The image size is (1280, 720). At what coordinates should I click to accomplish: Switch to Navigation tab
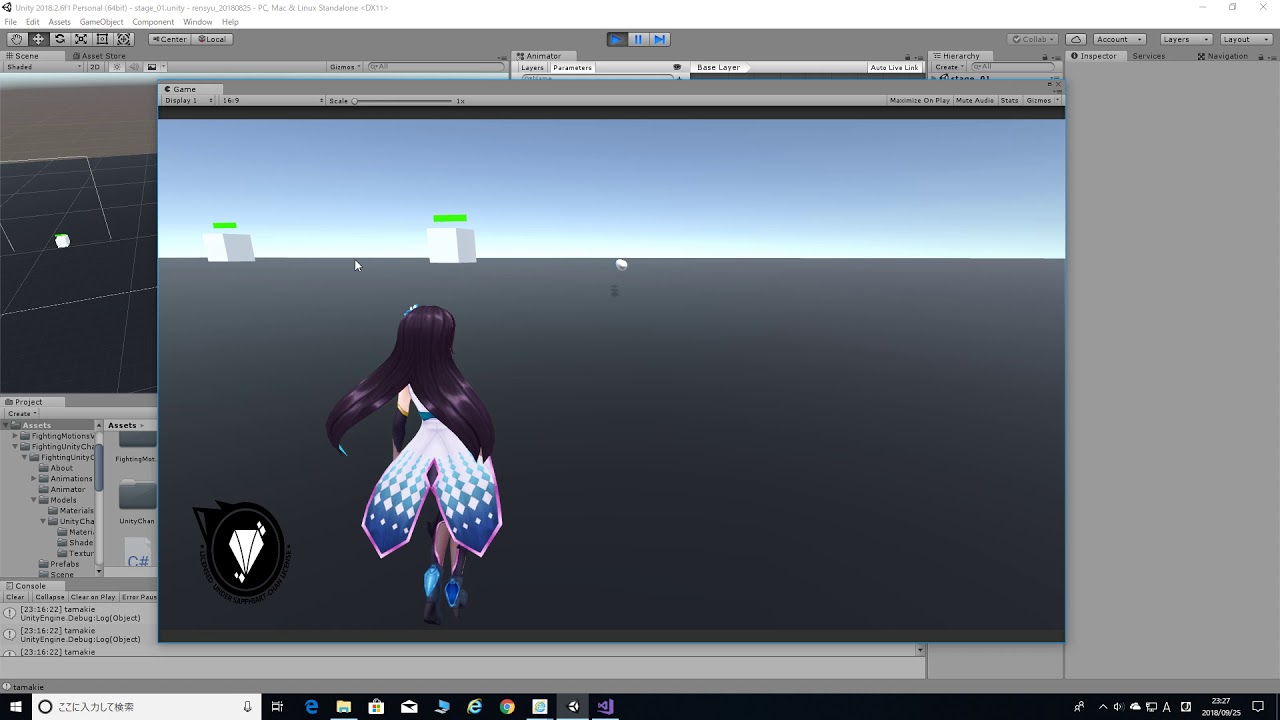pyautogui.click(x=1222, y=56)
